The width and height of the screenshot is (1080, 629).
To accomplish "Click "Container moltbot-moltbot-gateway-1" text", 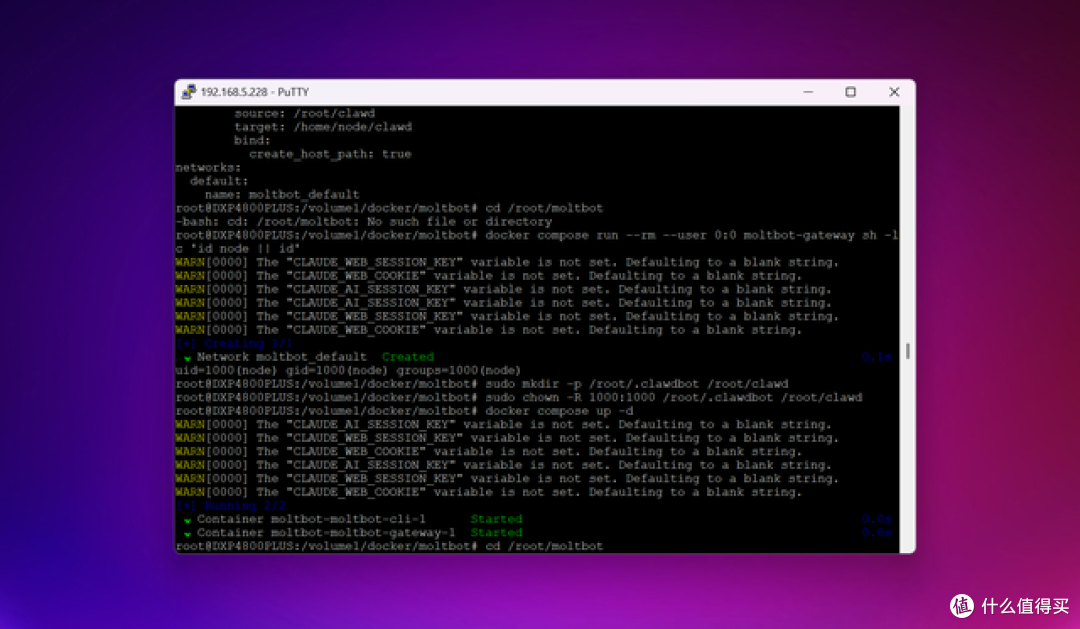I will click(x=326, y=533).
